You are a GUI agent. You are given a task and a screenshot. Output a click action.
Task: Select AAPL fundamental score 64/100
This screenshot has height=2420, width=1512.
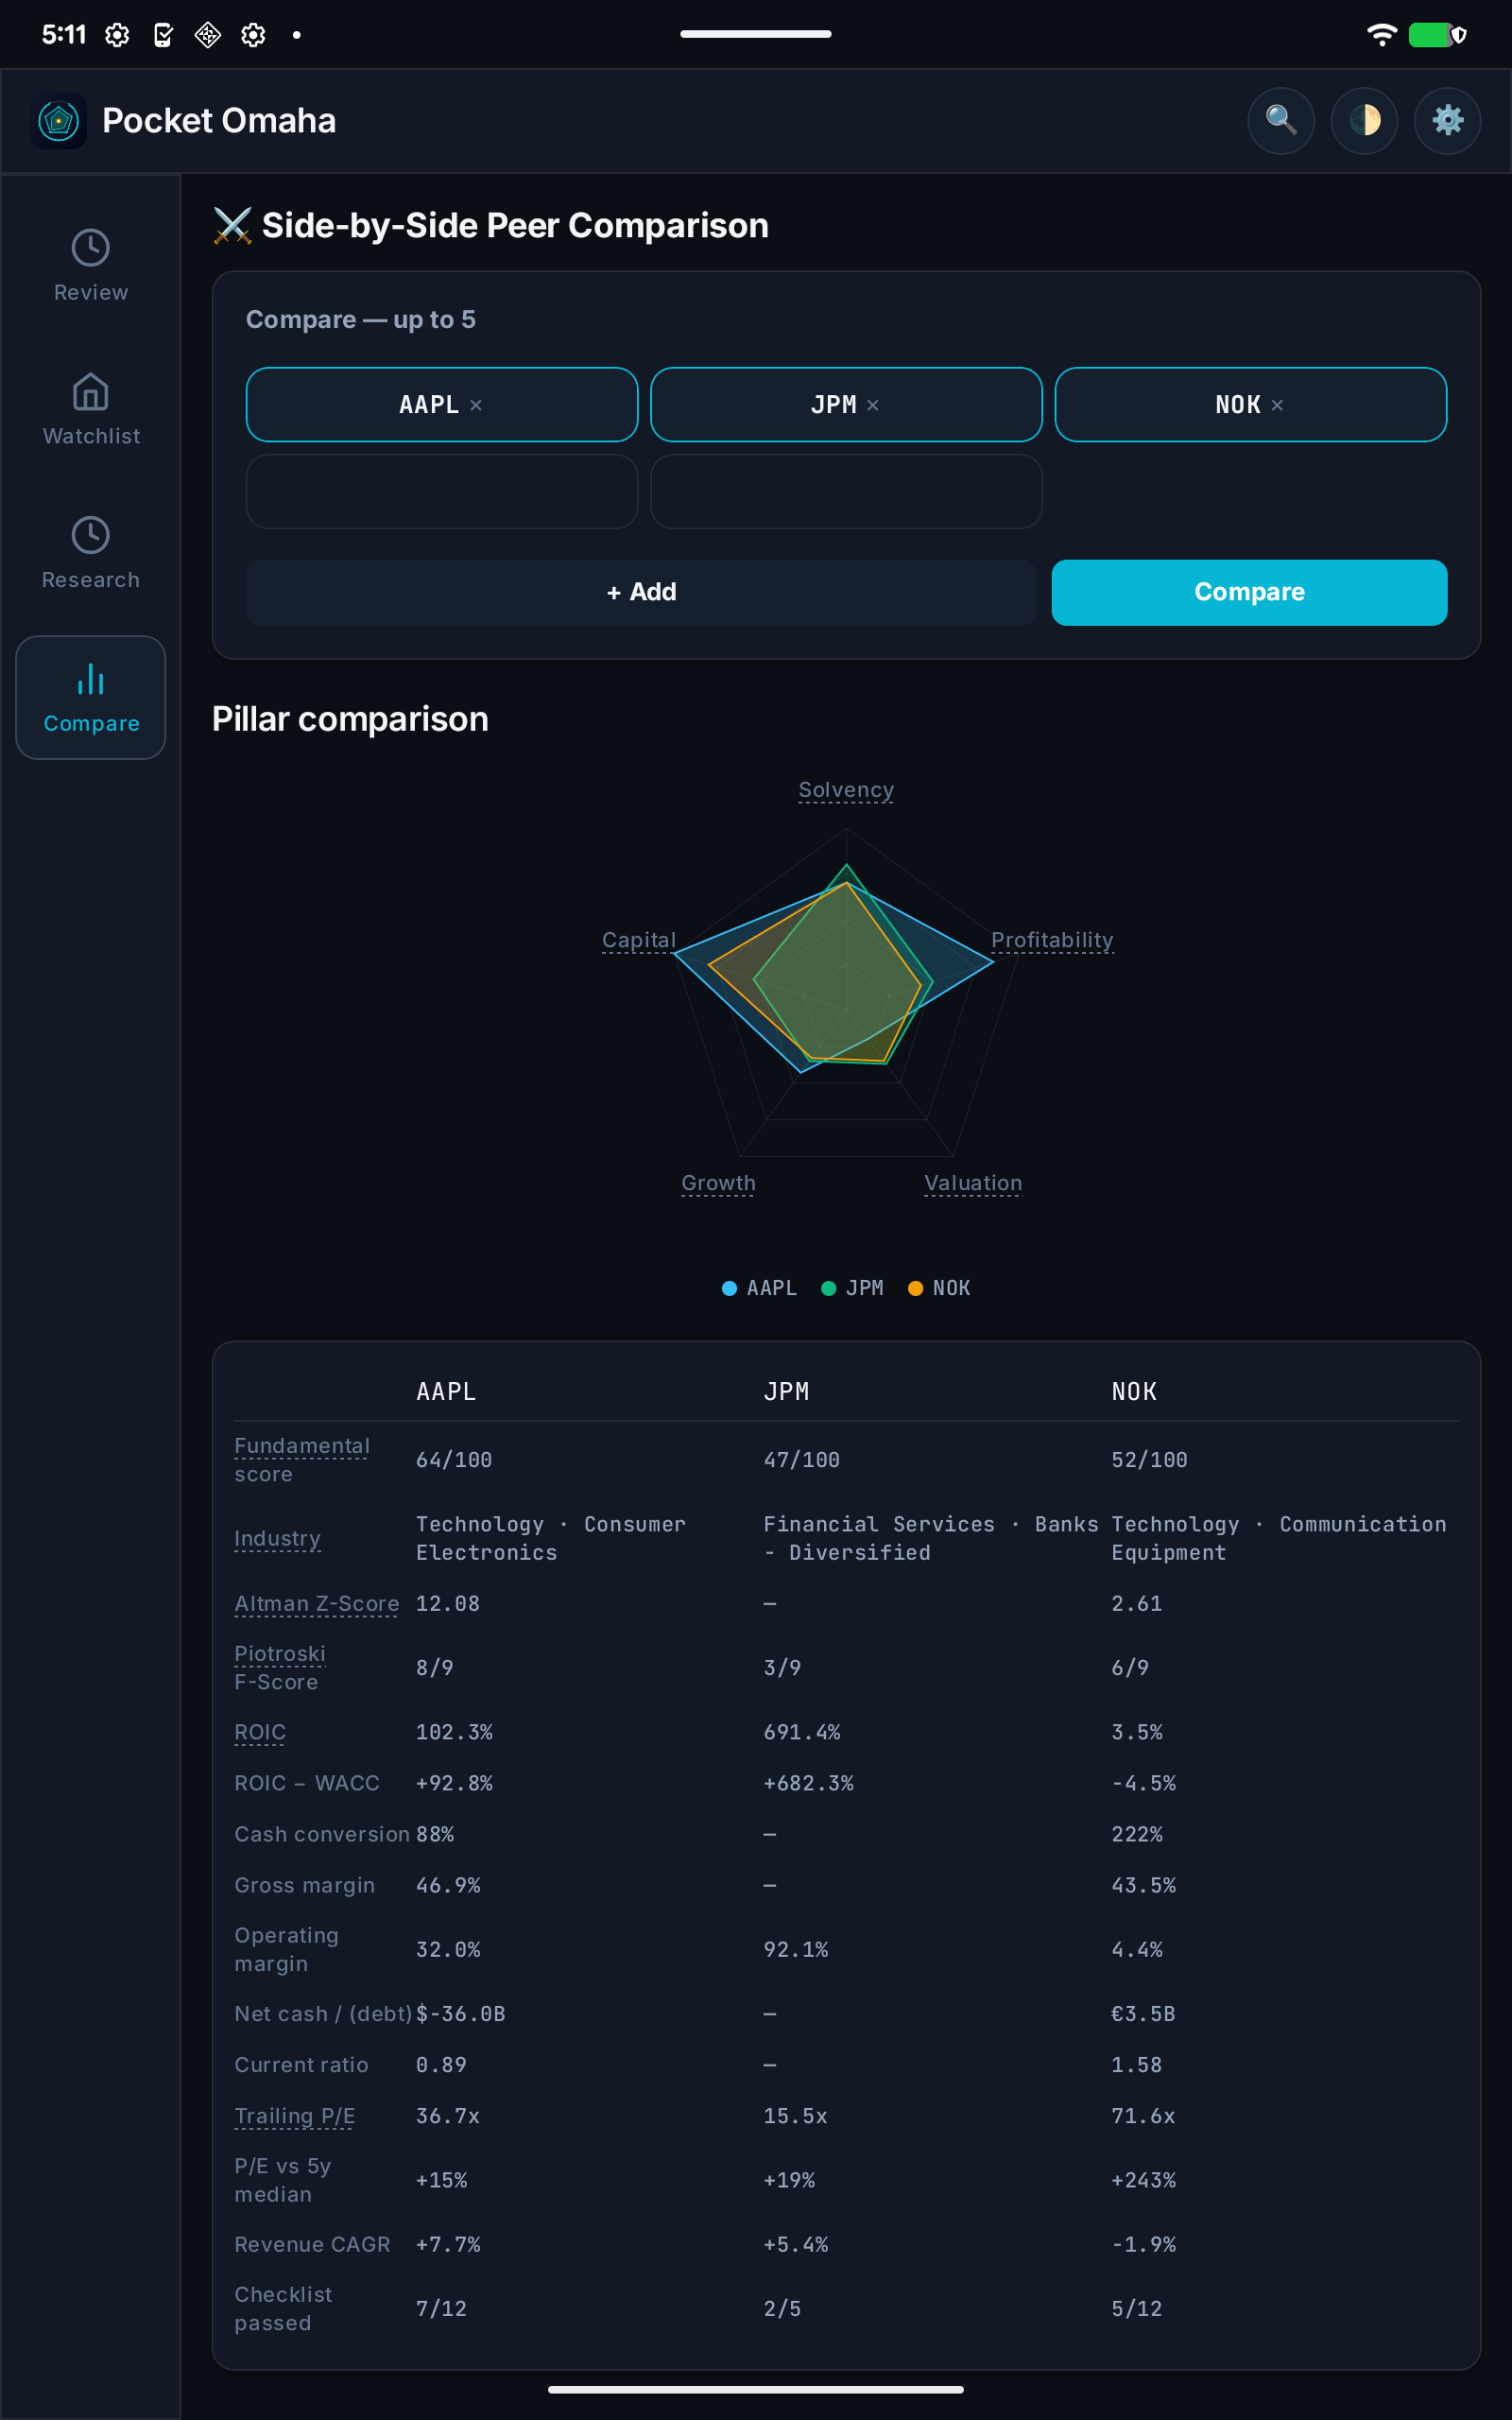(454, 1460)
